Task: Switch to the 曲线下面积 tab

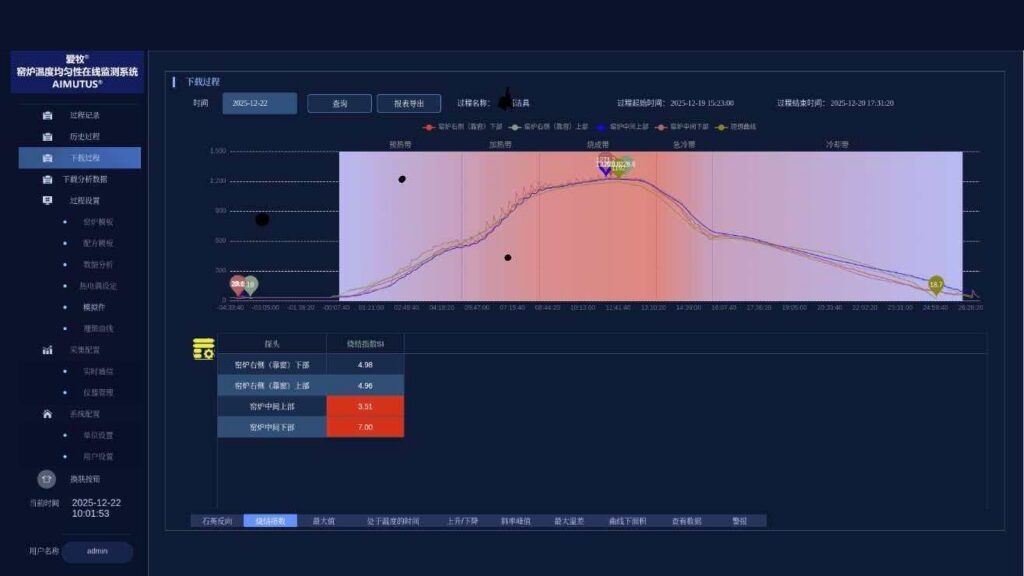Action: click(x=627, y=521)
